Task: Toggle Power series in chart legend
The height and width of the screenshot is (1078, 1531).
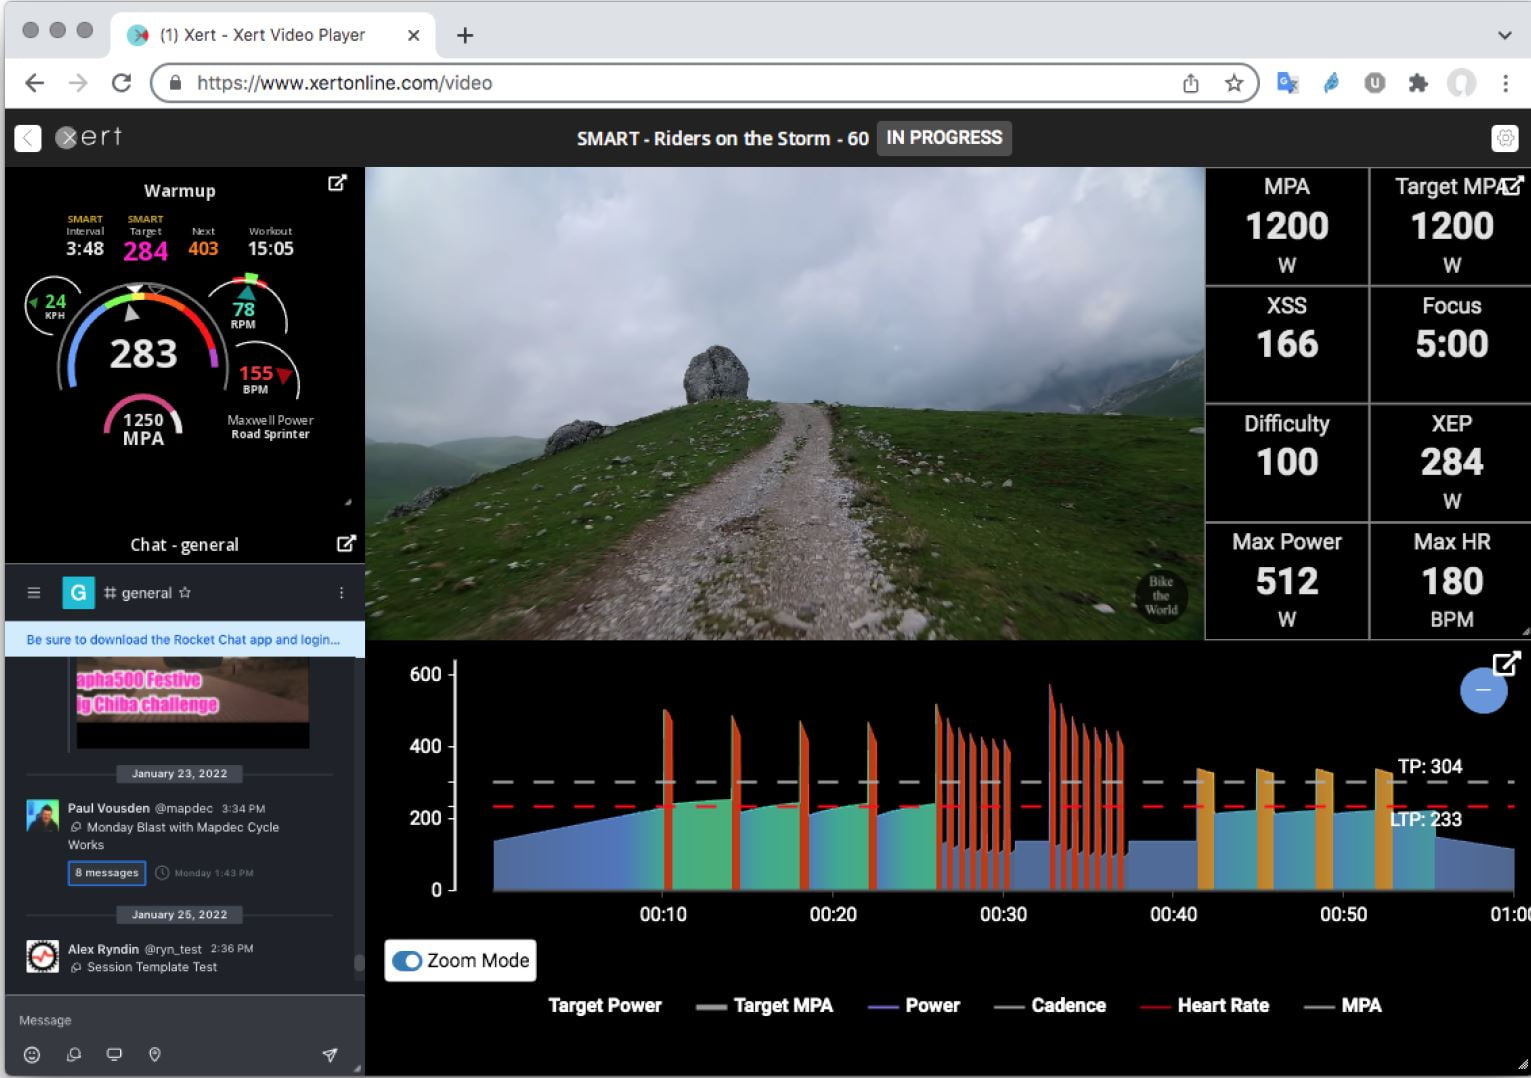Action: click(914, 1006)
